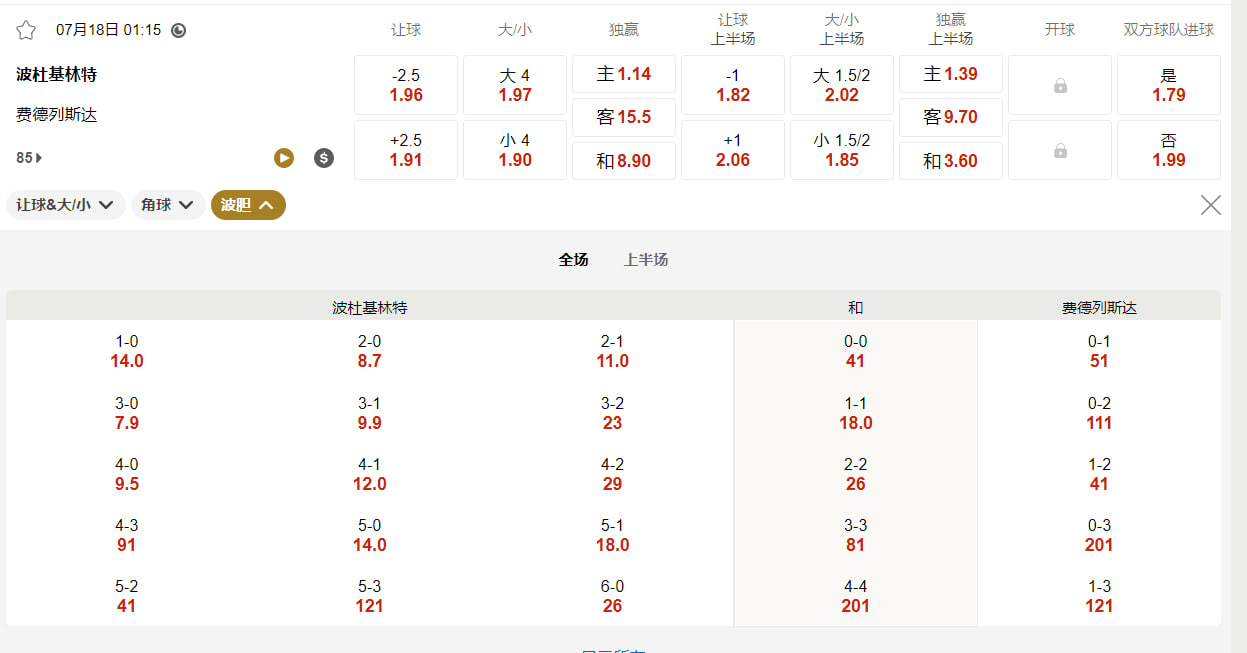Bet correct score 4-2 at 29
Viewport: 1247px width, 653px height.
pyautogui.click(x=612, y=474)
